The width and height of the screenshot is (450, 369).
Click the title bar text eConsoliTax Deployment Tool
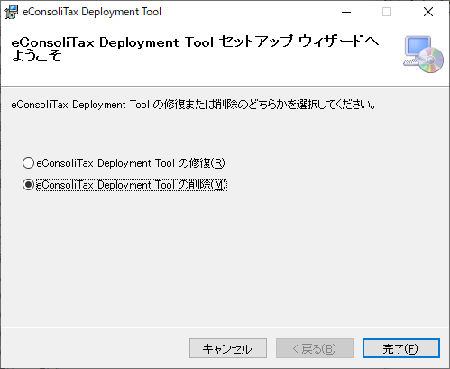click(x=92, y=12)
